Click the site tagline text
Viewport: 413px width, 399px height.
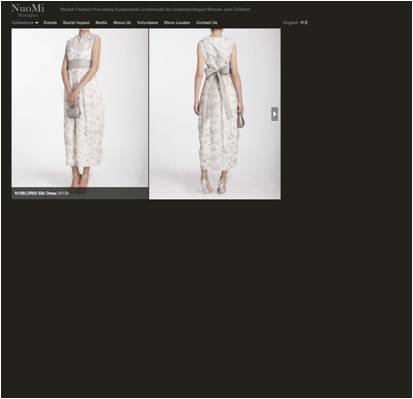(155, 10)
